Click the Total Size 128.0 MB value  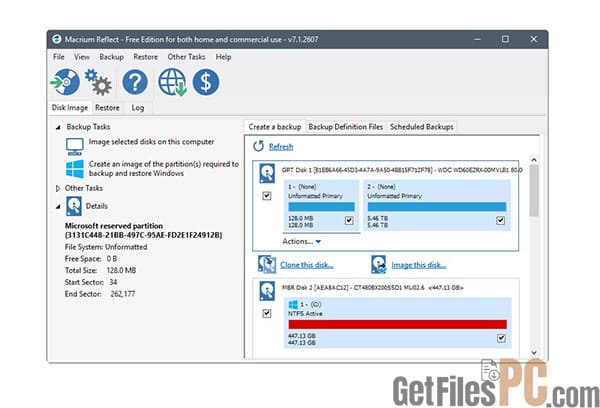coord(121,271)
